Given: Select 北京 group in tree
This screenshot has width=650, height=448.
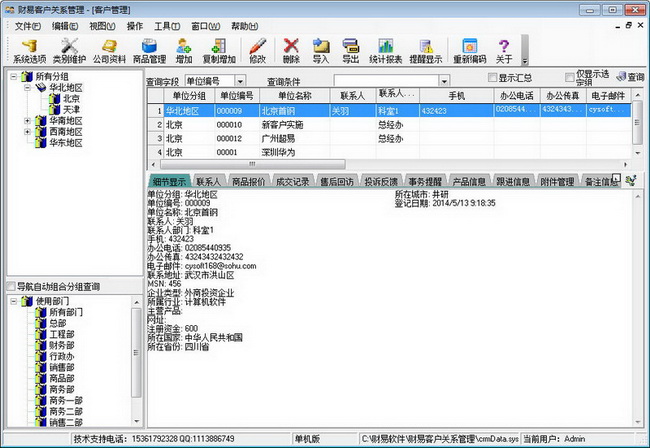Looking at the screenshot, I should [71, 99].
